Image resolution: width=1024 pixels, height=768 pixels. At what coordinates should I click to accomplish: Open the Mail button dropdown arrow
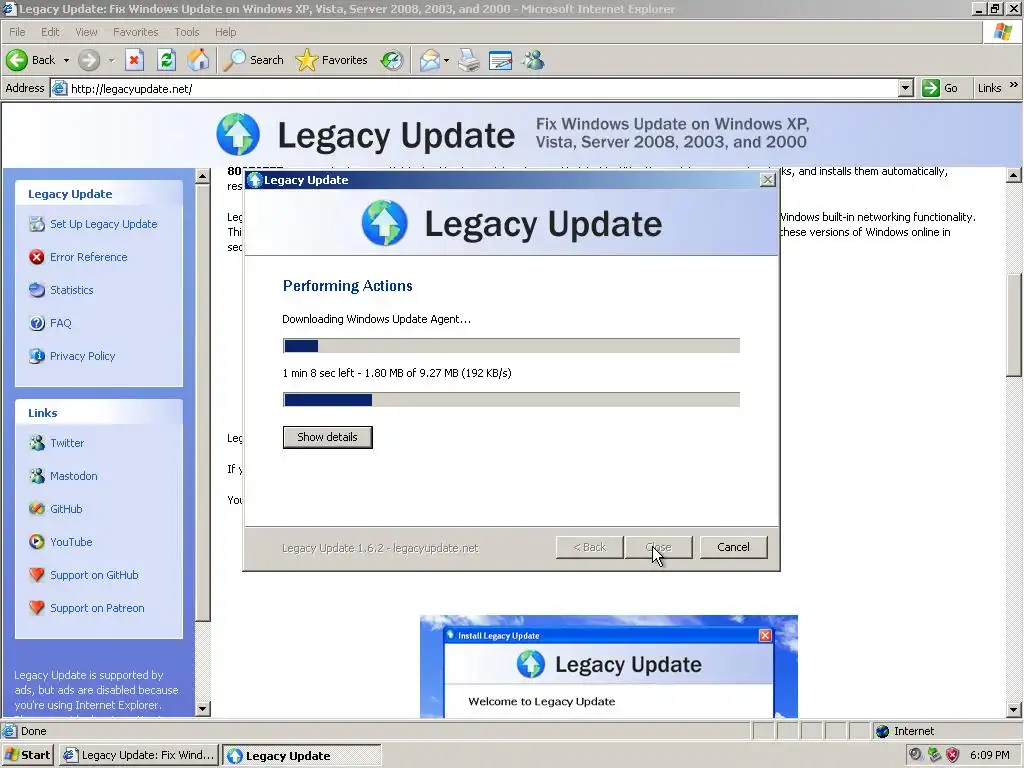(446, 60)
